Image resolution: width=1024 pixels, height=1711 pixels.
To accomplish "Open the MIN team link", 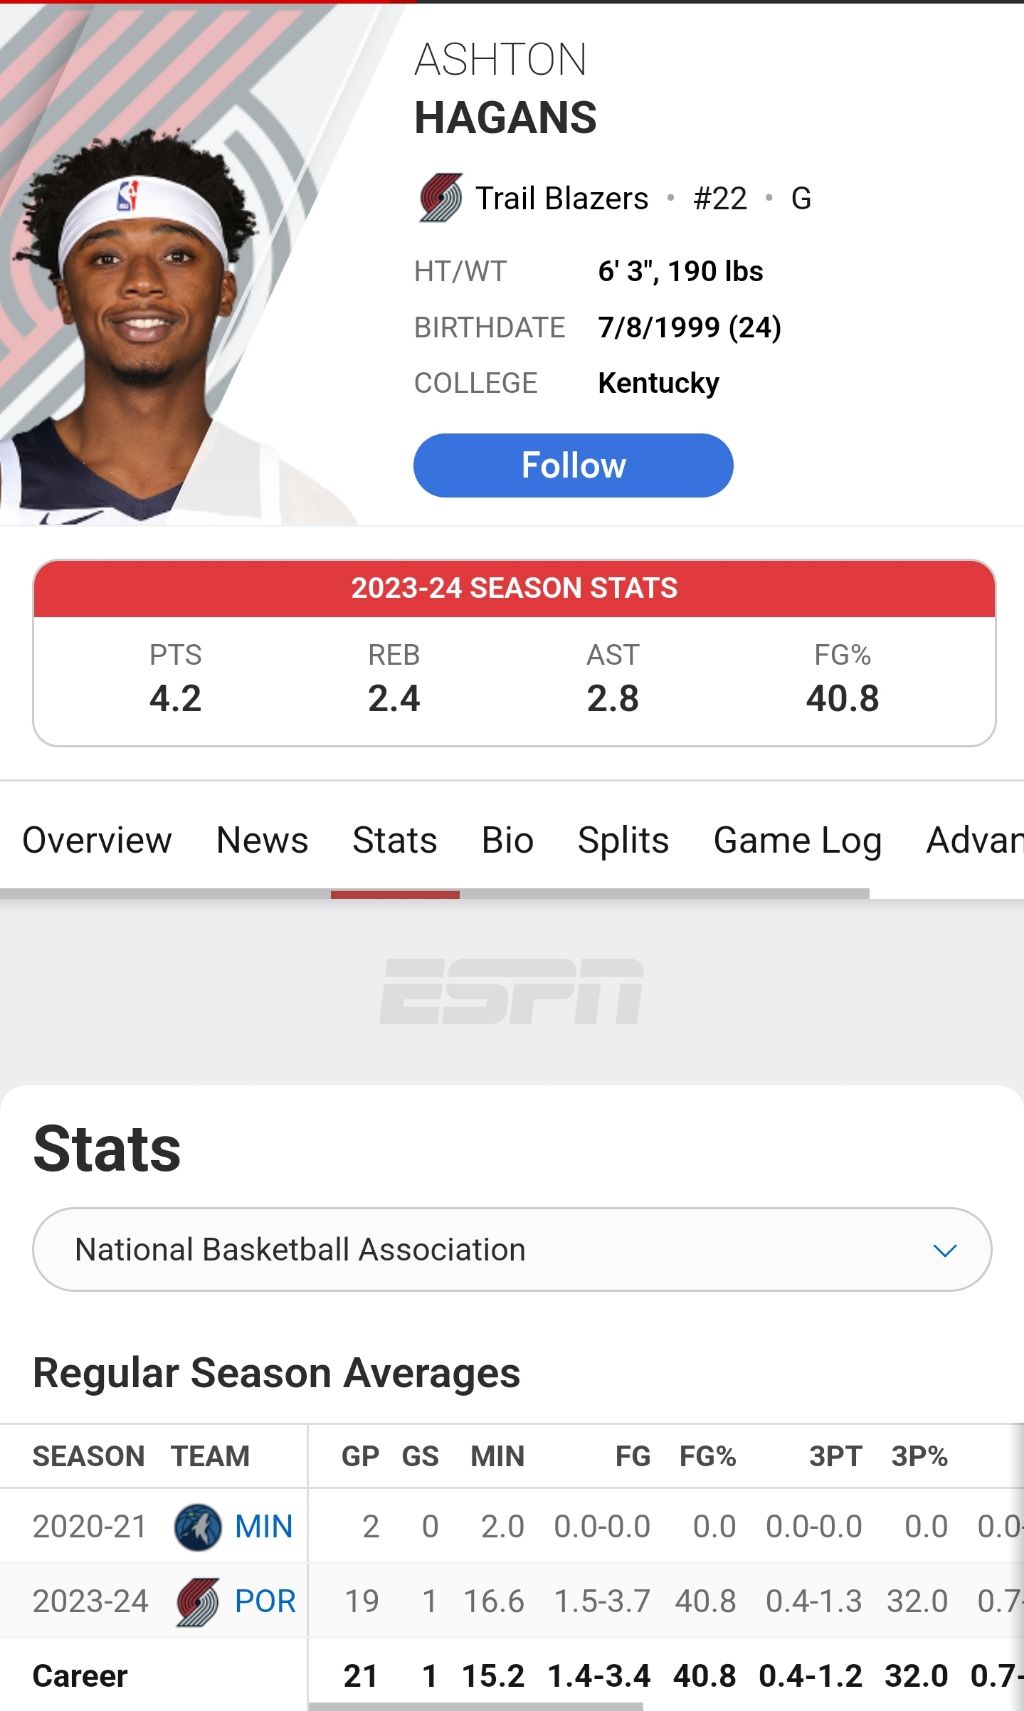I will coord(264,1527).
